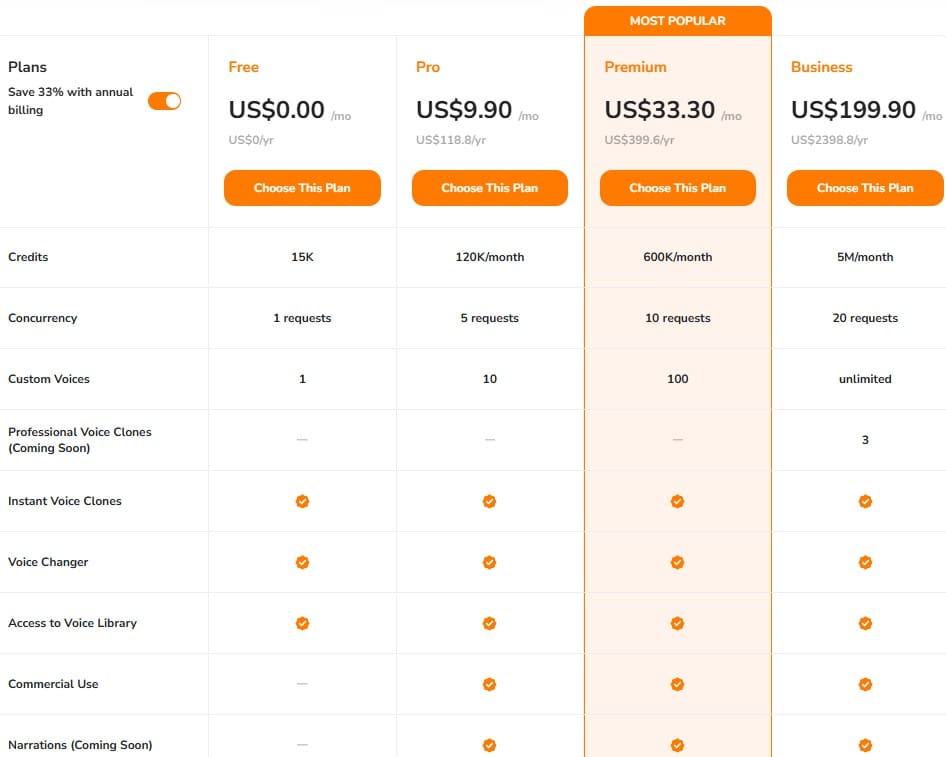Viewport: 946px width, 757px height.
Task: Choose This Plan for the Premium tier
Action: tap(678, 188)
